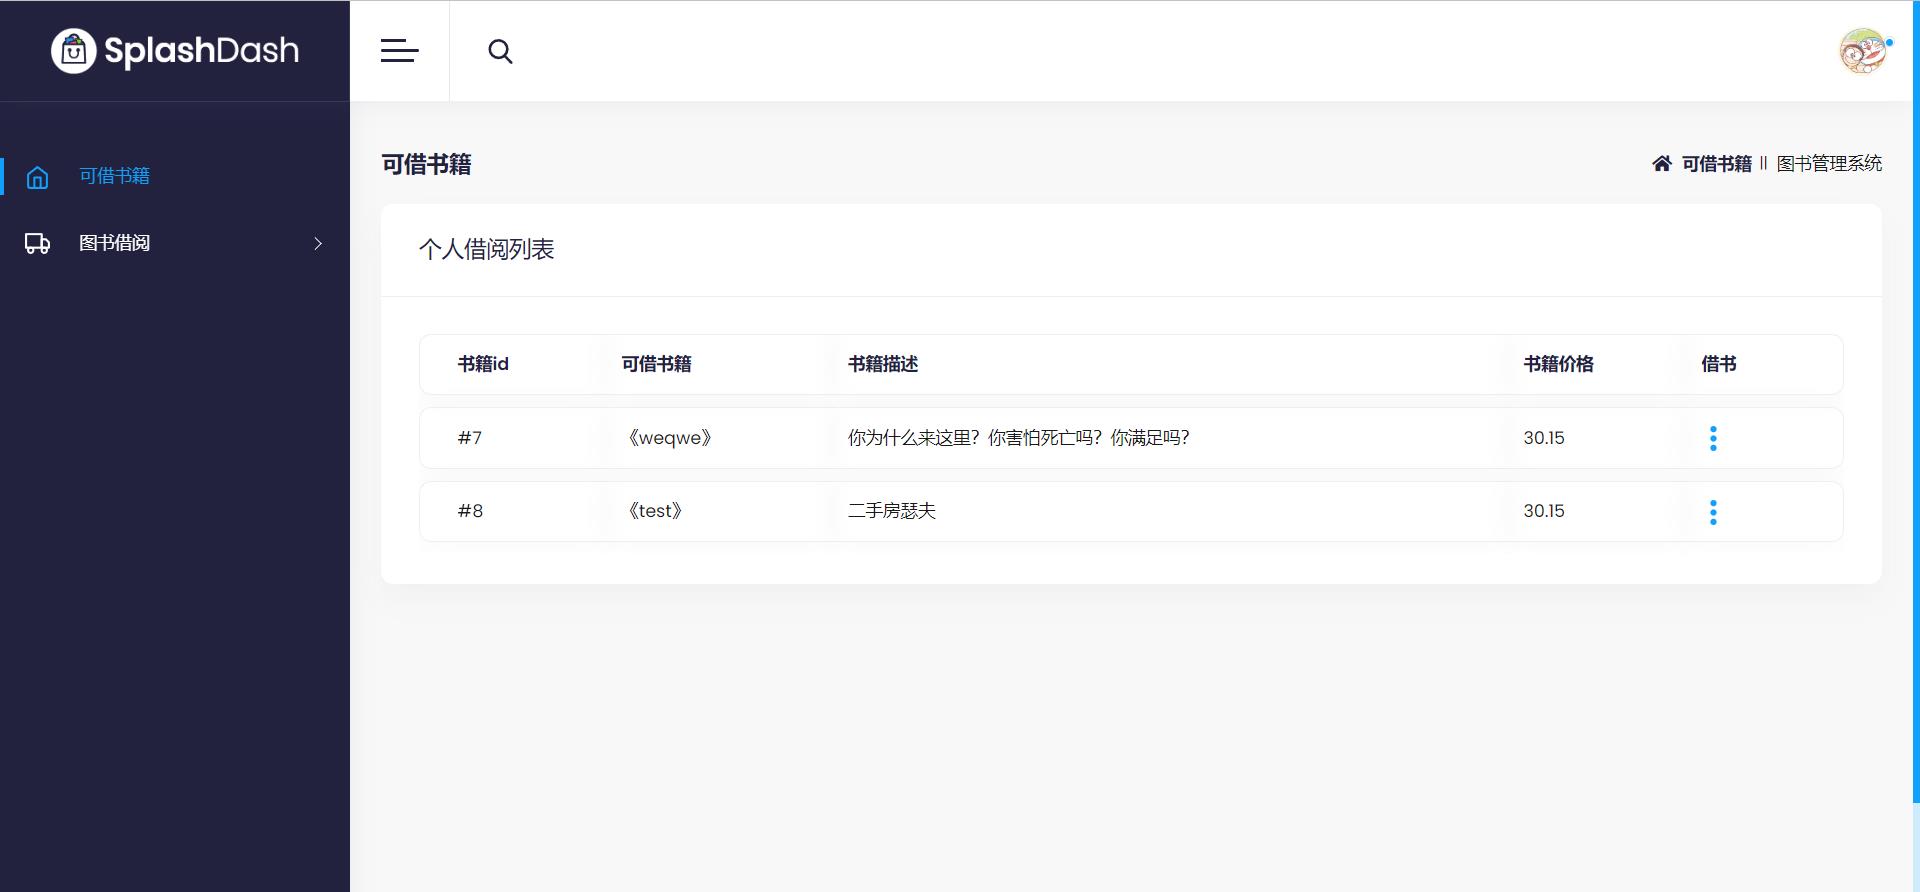Click the 30.15 price in the #7 row
The width and height of the screenshot is (1920, 892).
[x=1544, y=438]
